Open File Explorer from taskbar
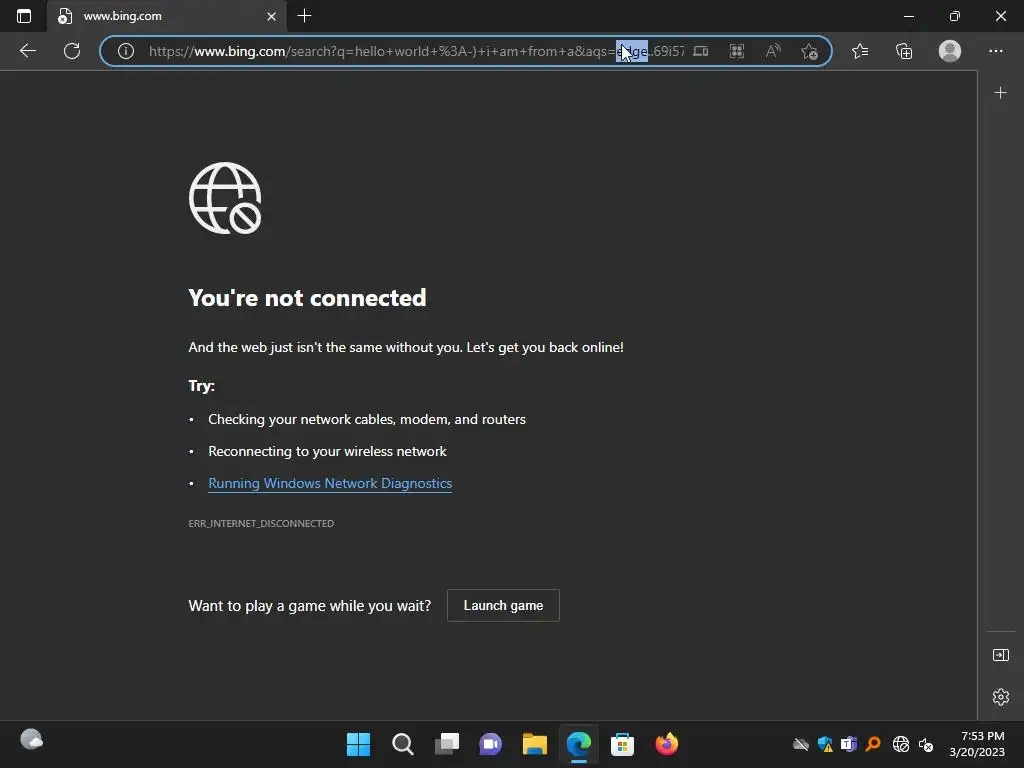1024x768 pixels. (534, 744)
